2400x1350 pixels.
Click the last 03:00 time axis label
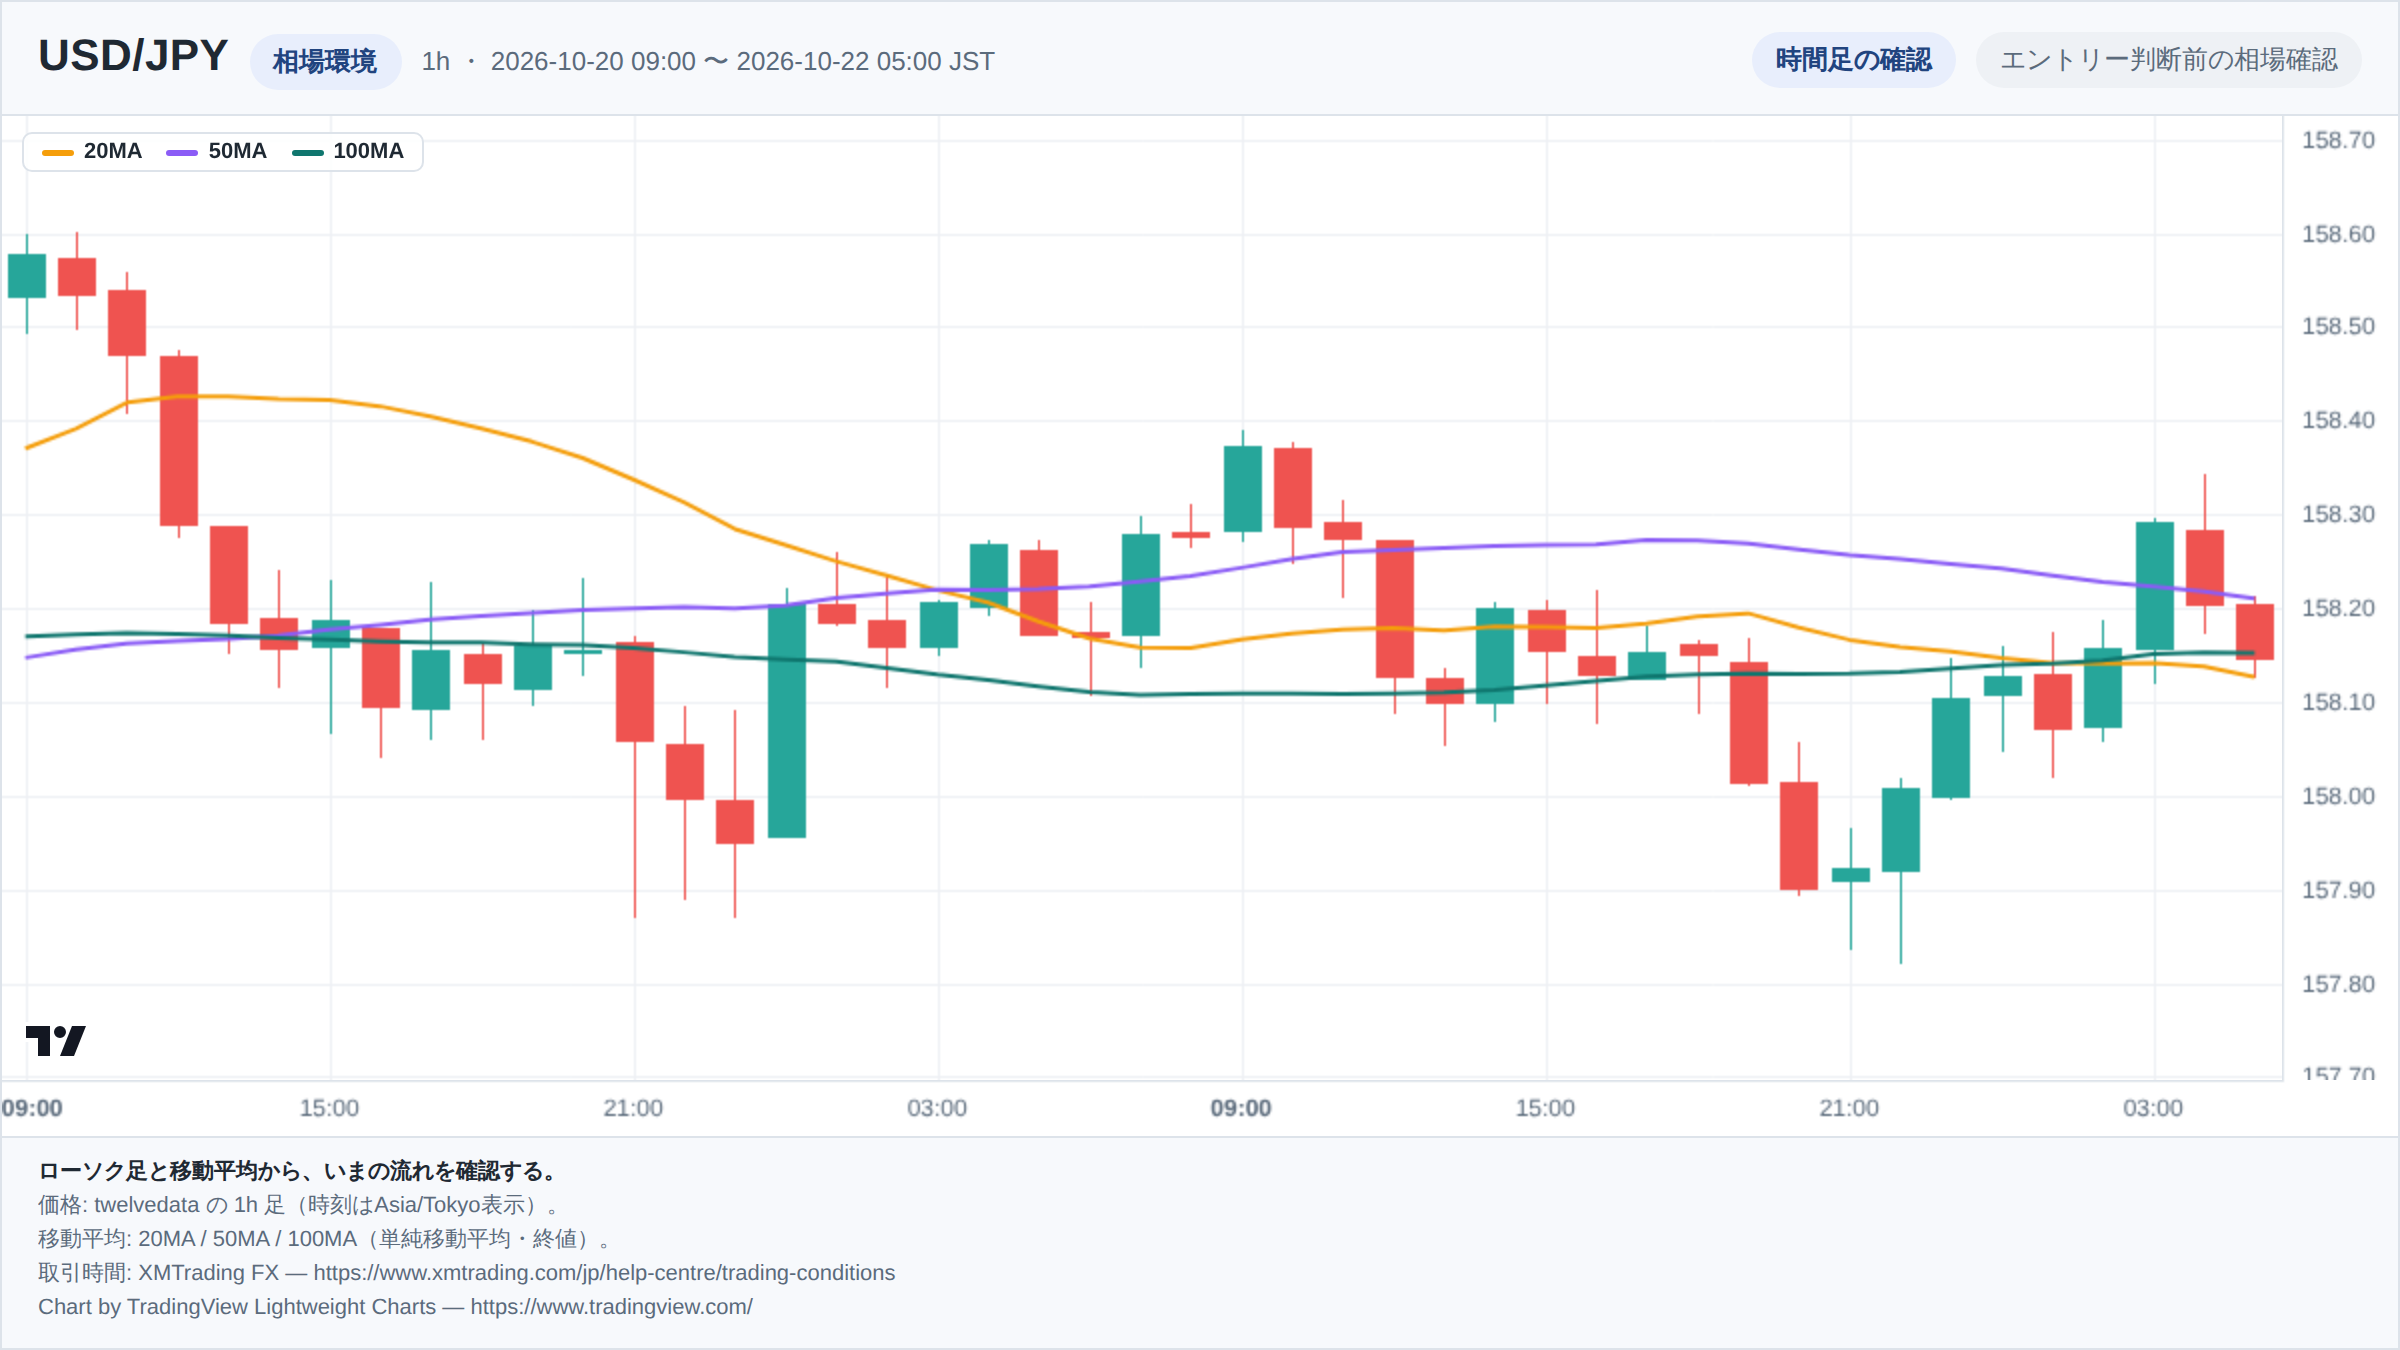2153,1108
